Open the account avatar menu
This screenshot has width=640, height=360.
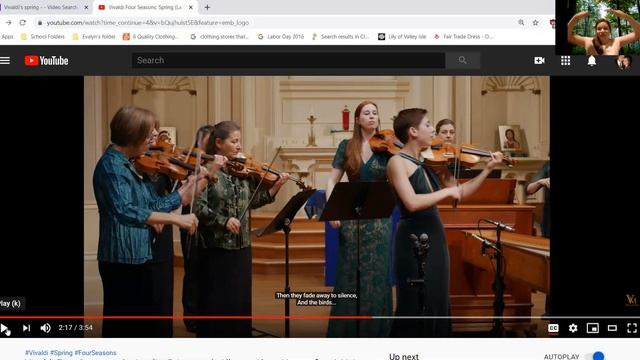pos(623,62)
